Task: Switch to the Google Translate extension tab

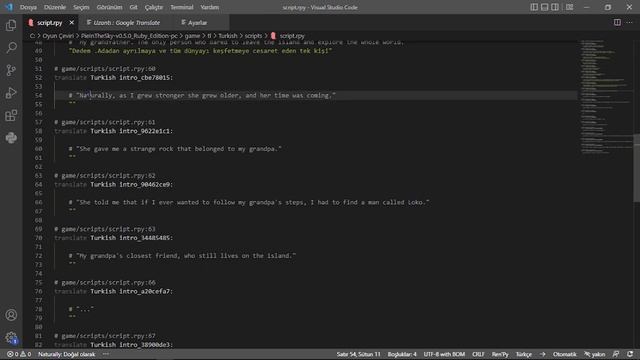Action: [127, 23]
